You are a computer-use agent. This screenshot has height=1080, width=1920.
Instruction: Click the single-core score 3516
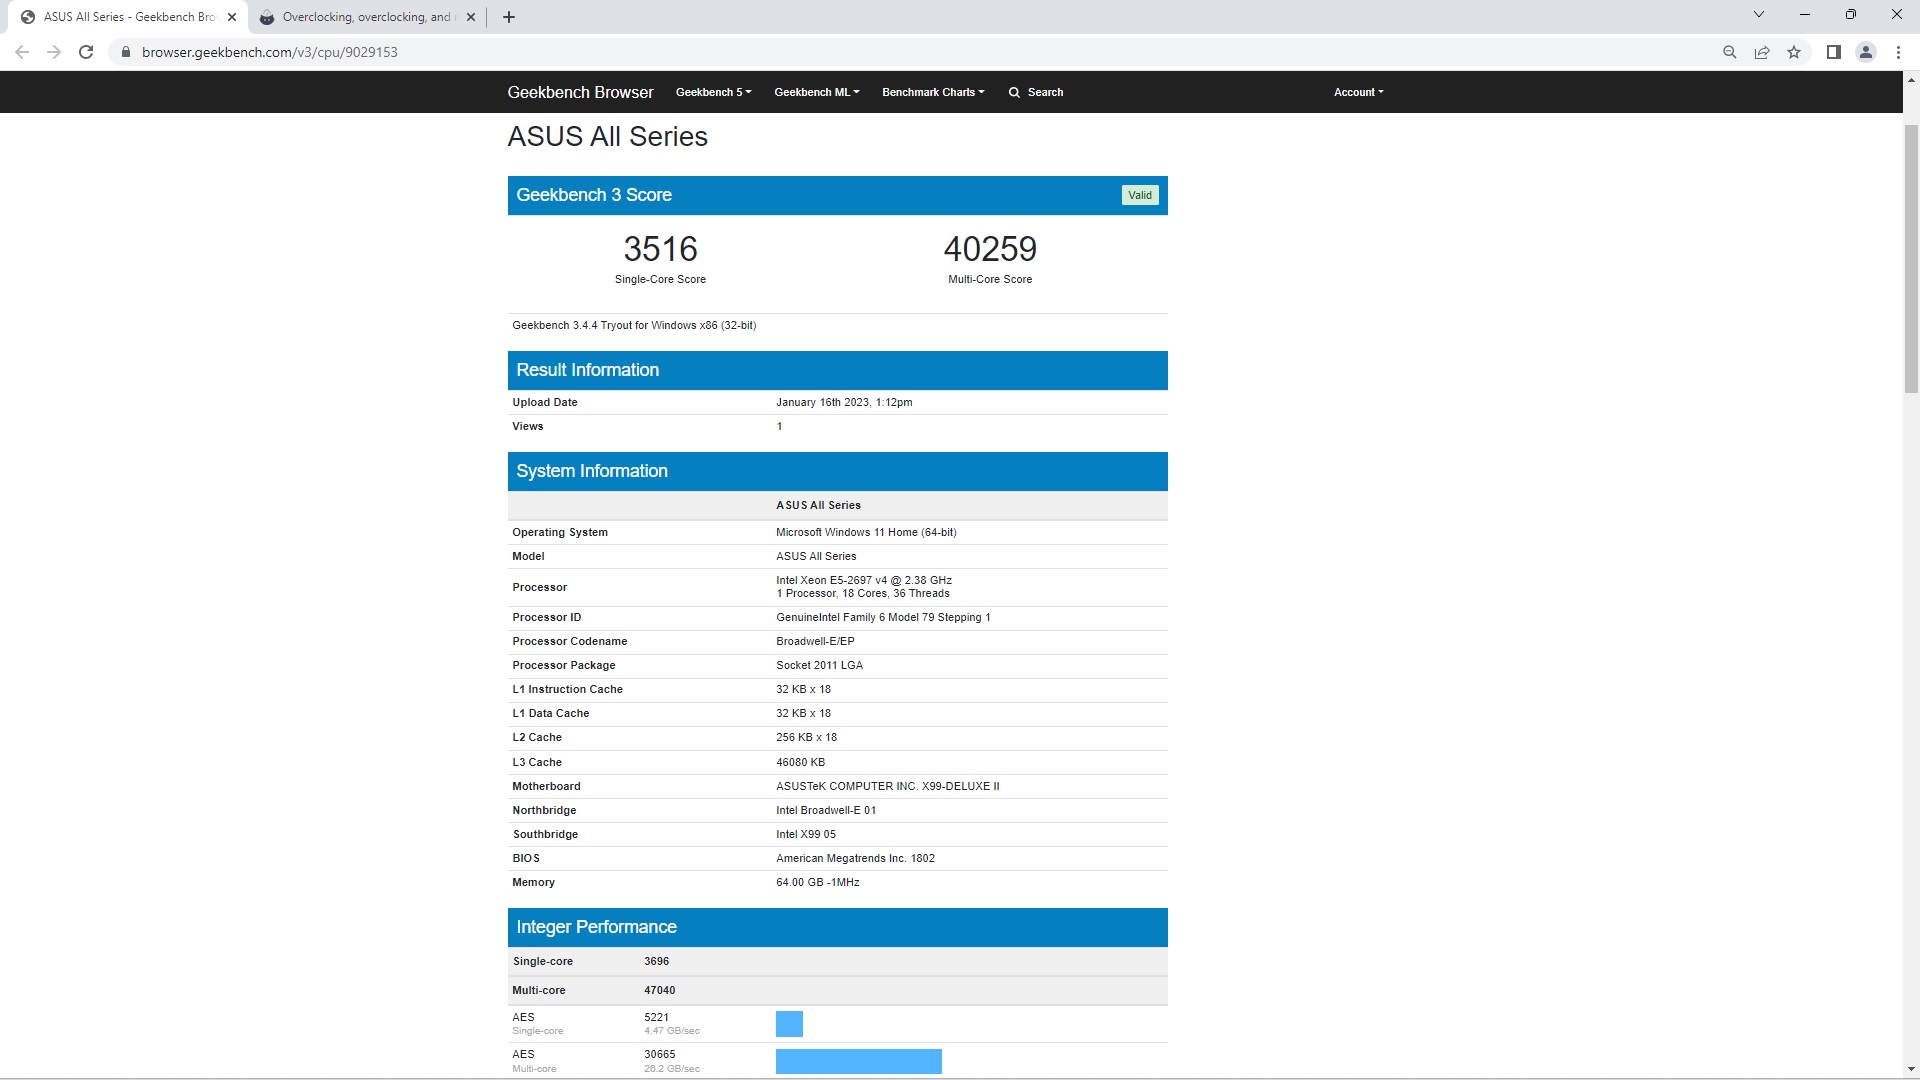click(x=660, y=249)
